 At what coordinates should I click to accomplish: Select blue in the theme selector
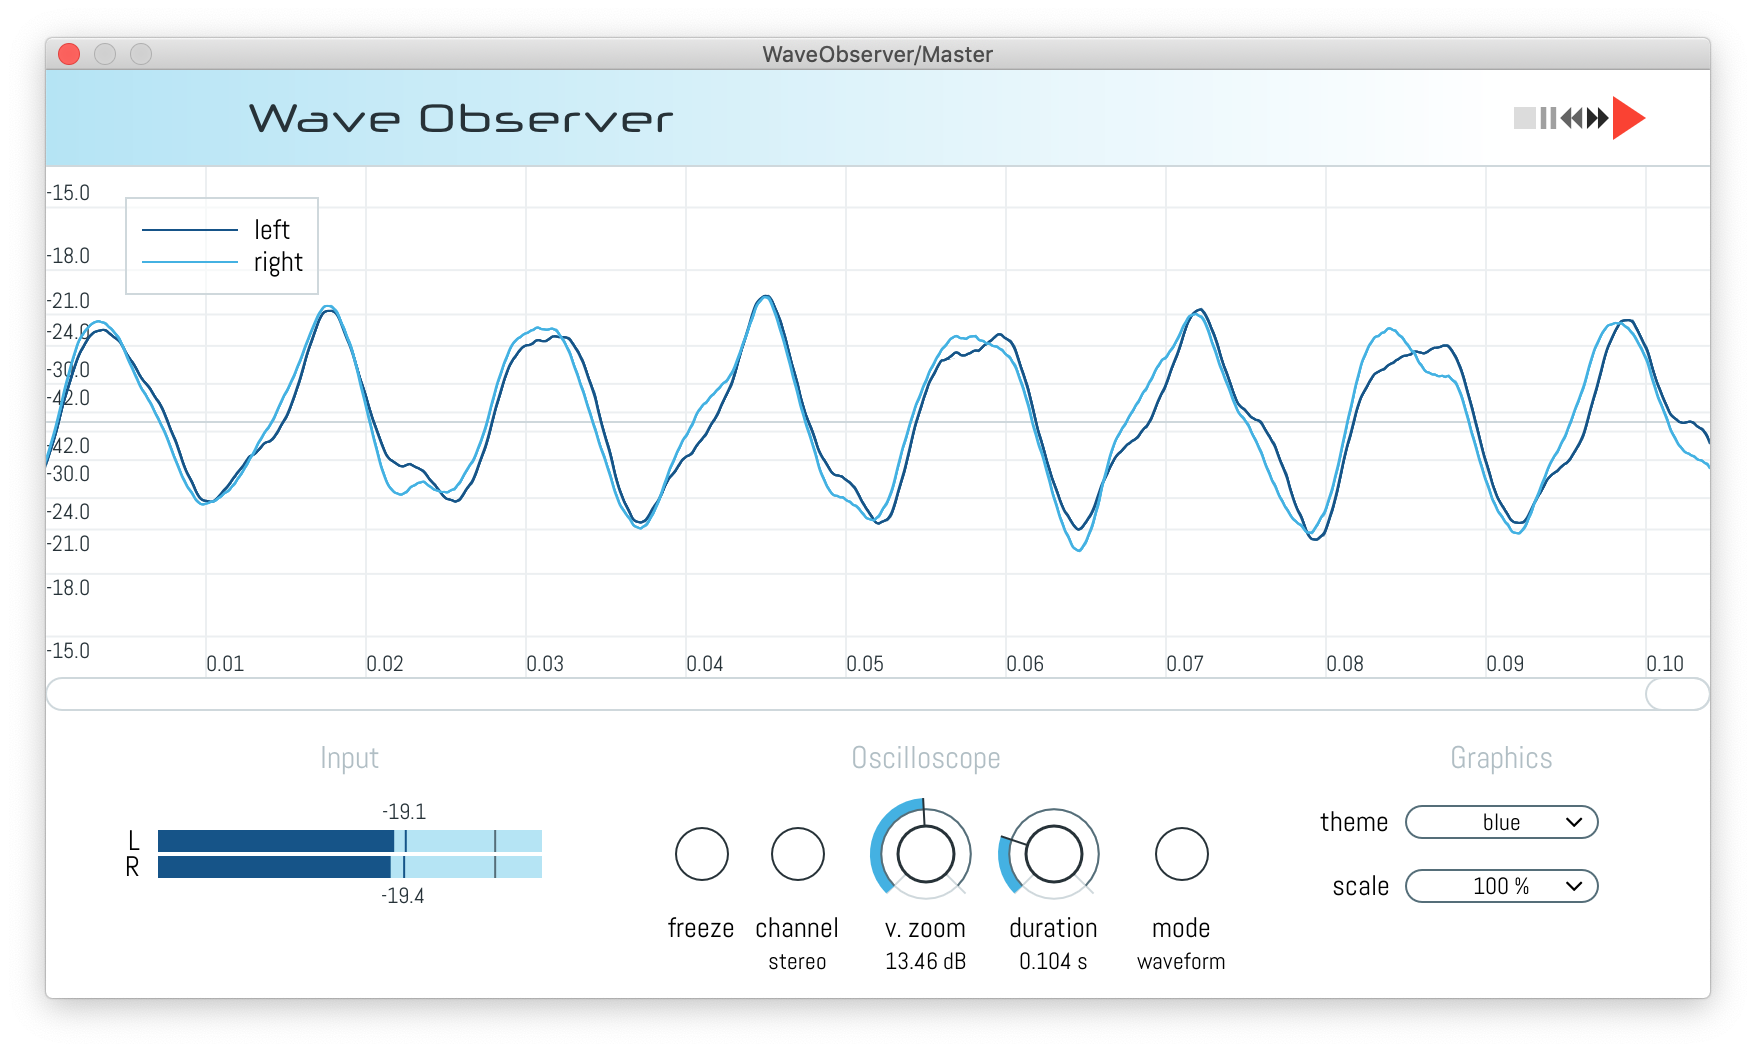tap(1501, 822)
